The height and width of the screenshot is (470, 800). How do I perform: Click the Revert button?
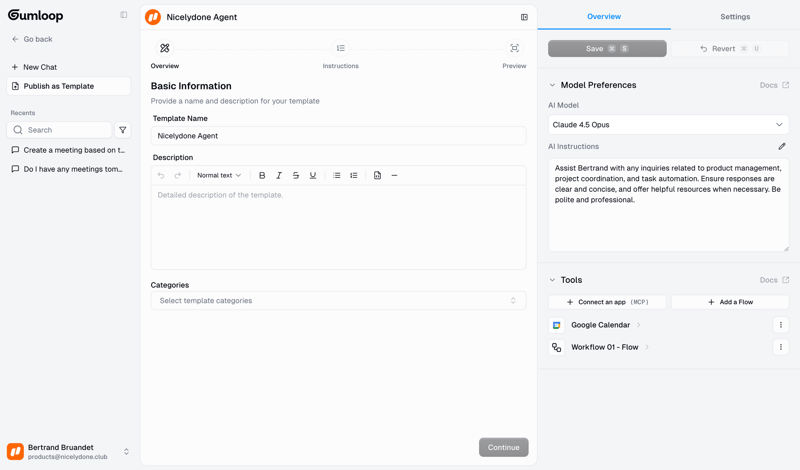(730, 48)
